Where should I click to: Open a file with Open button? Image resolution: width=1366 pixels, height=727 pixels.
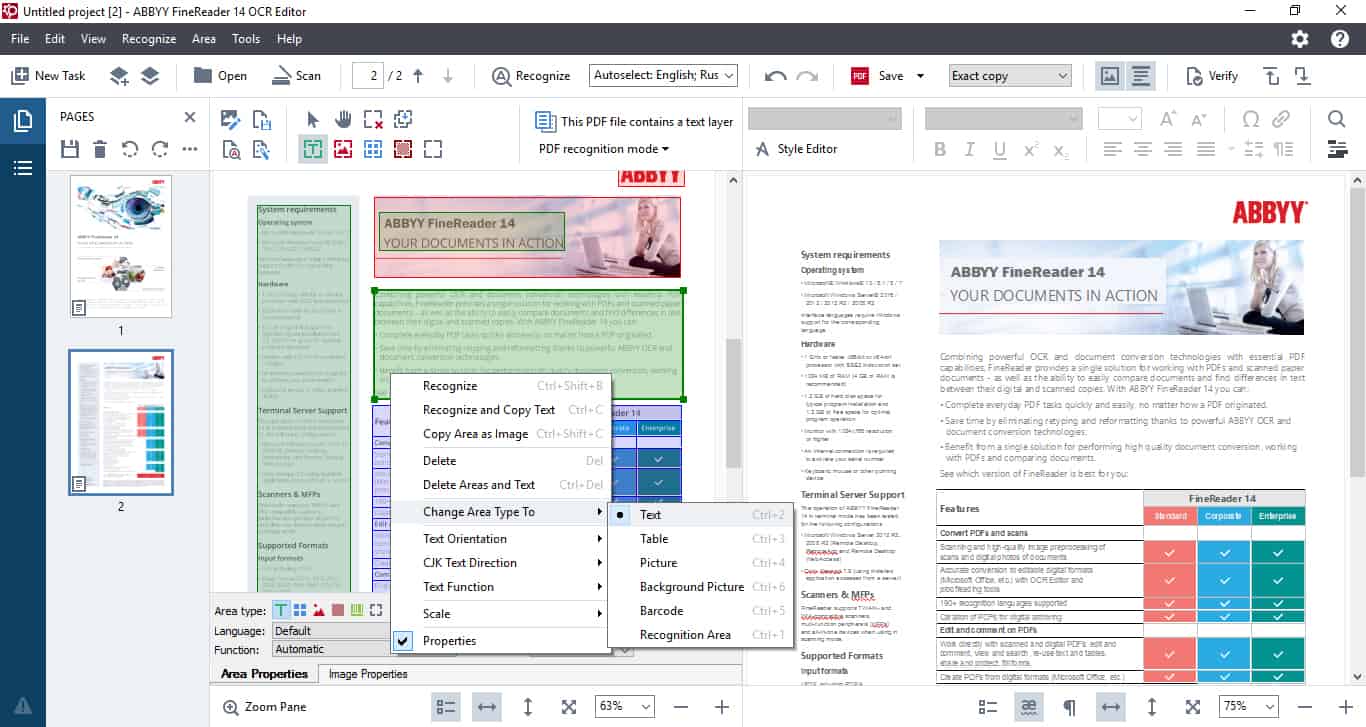point(220,75)
